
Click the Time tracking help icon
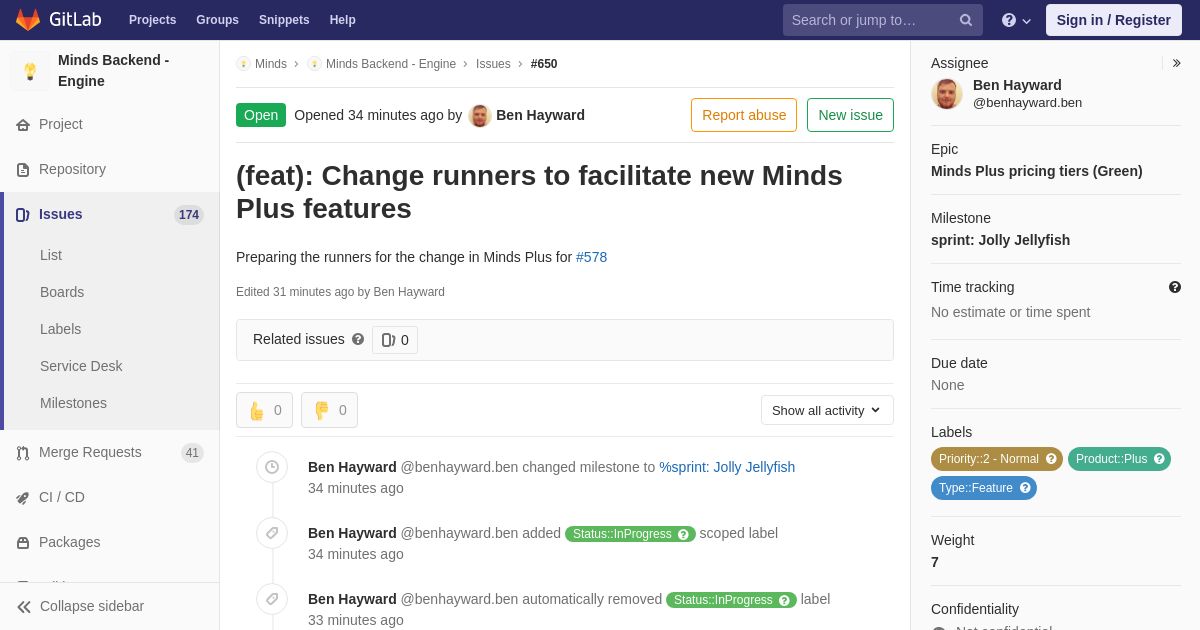click(x=1175, y=287)
